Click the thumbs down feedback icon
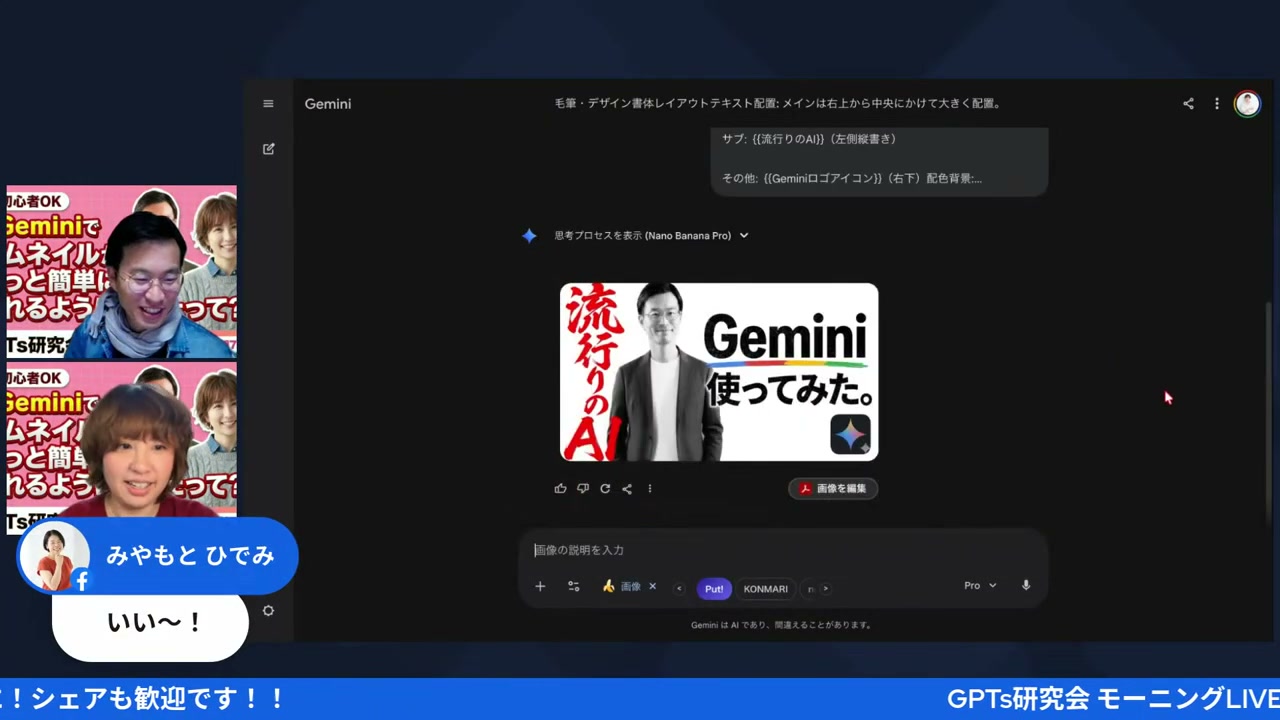The height and width of the screenshot is (720, 1280). 583,488
